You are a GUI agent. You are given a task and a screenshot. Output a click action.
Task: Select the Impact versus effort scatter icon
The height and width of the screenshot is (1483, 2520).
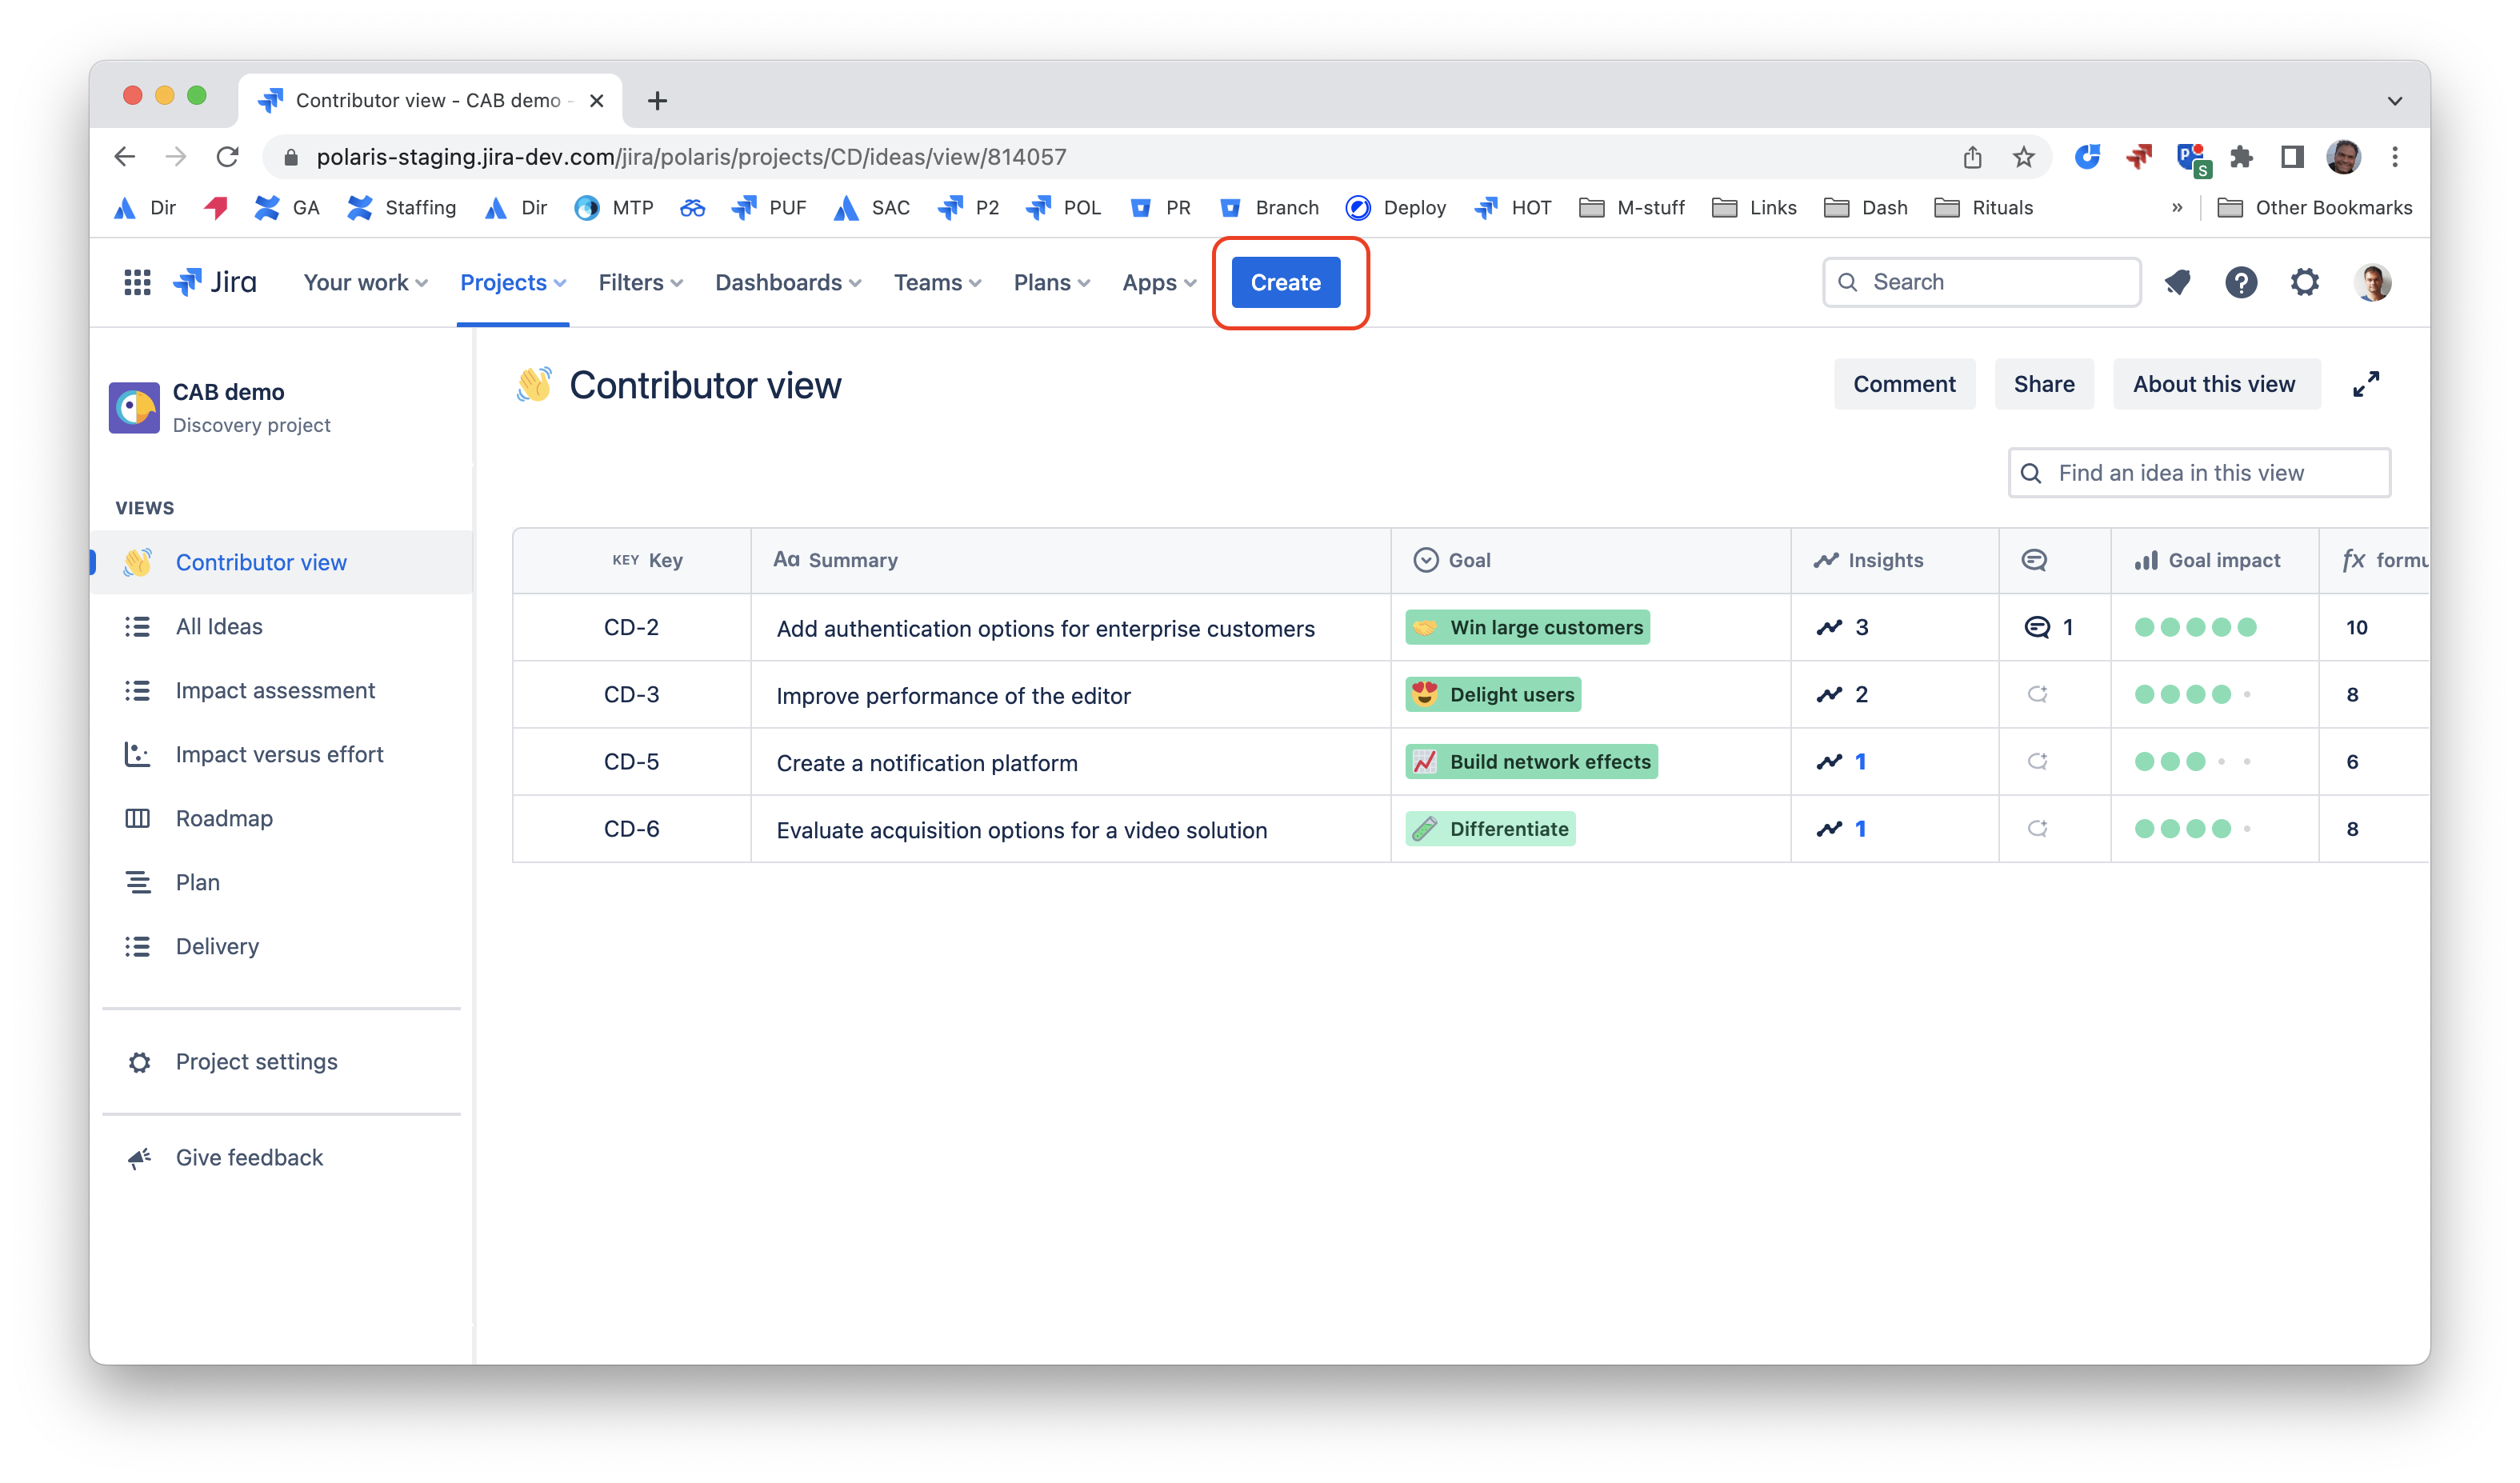139,754
